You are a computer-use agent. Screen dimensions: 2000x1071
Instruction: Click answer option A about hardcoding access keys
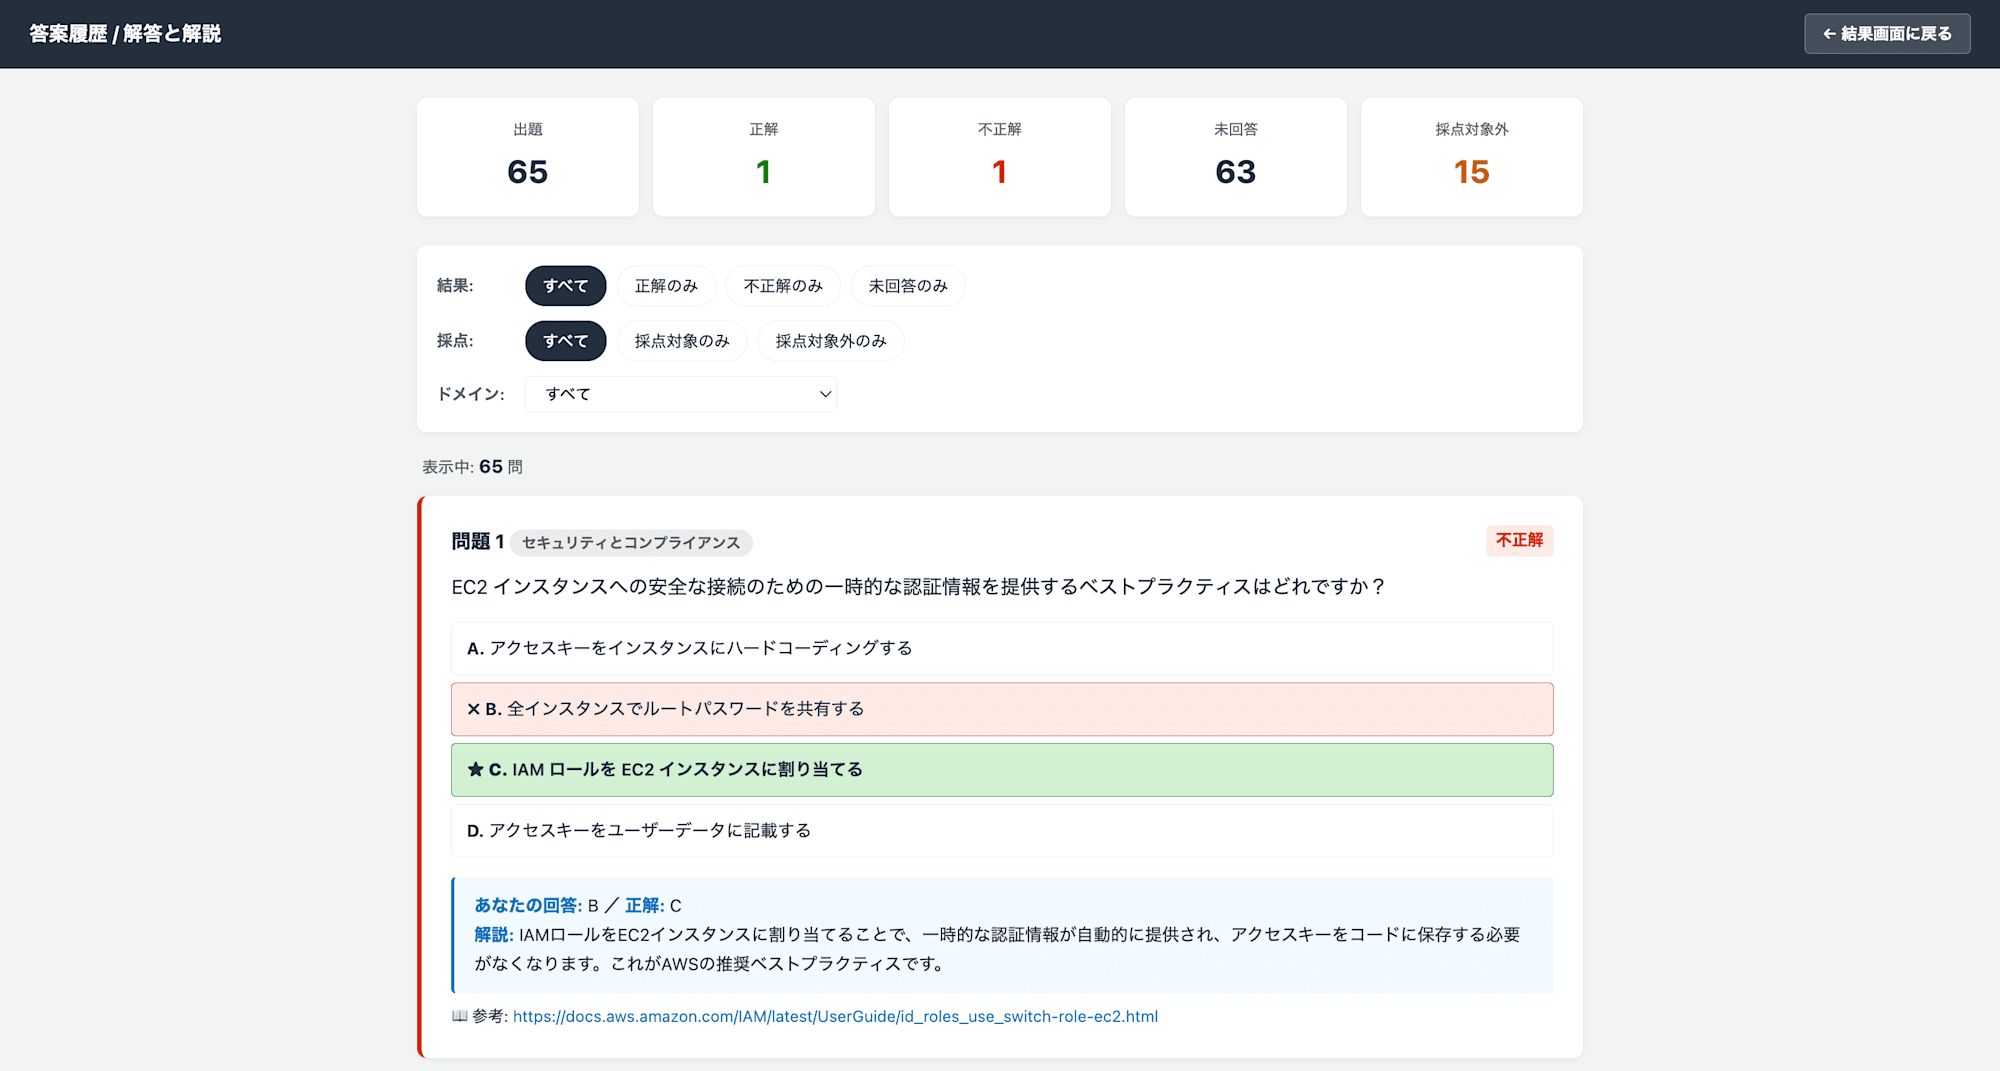coord(1002,648)
